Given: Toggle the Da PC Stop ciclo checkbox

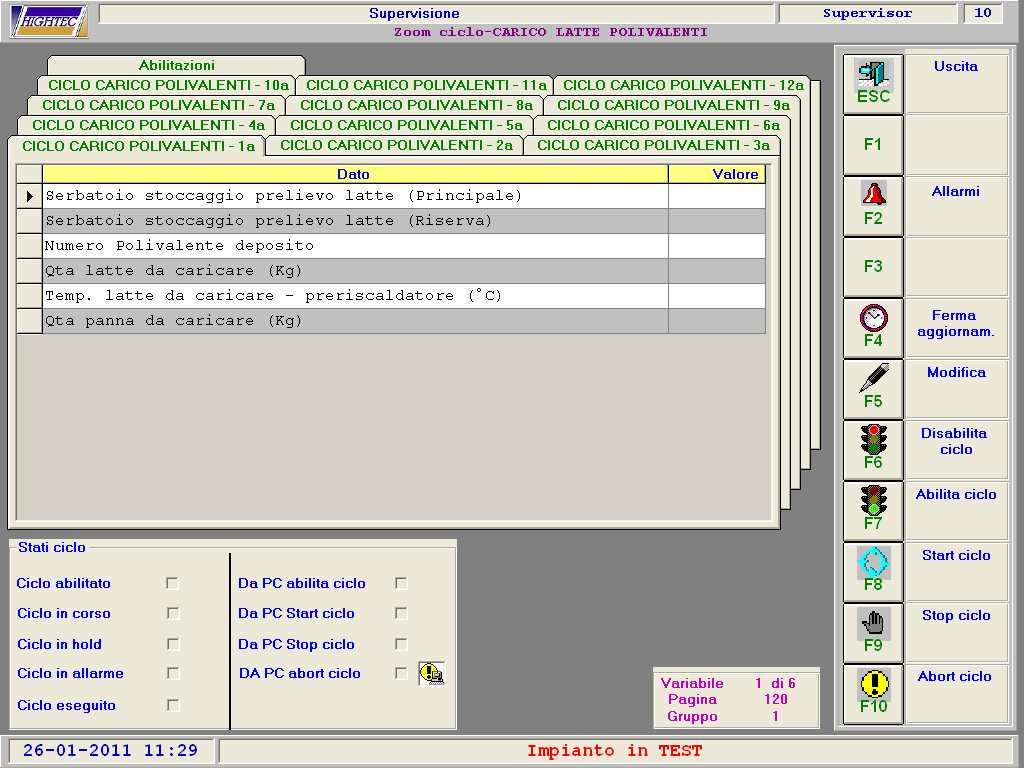Looking at the screenshot, I should click(x=401, y=644).
